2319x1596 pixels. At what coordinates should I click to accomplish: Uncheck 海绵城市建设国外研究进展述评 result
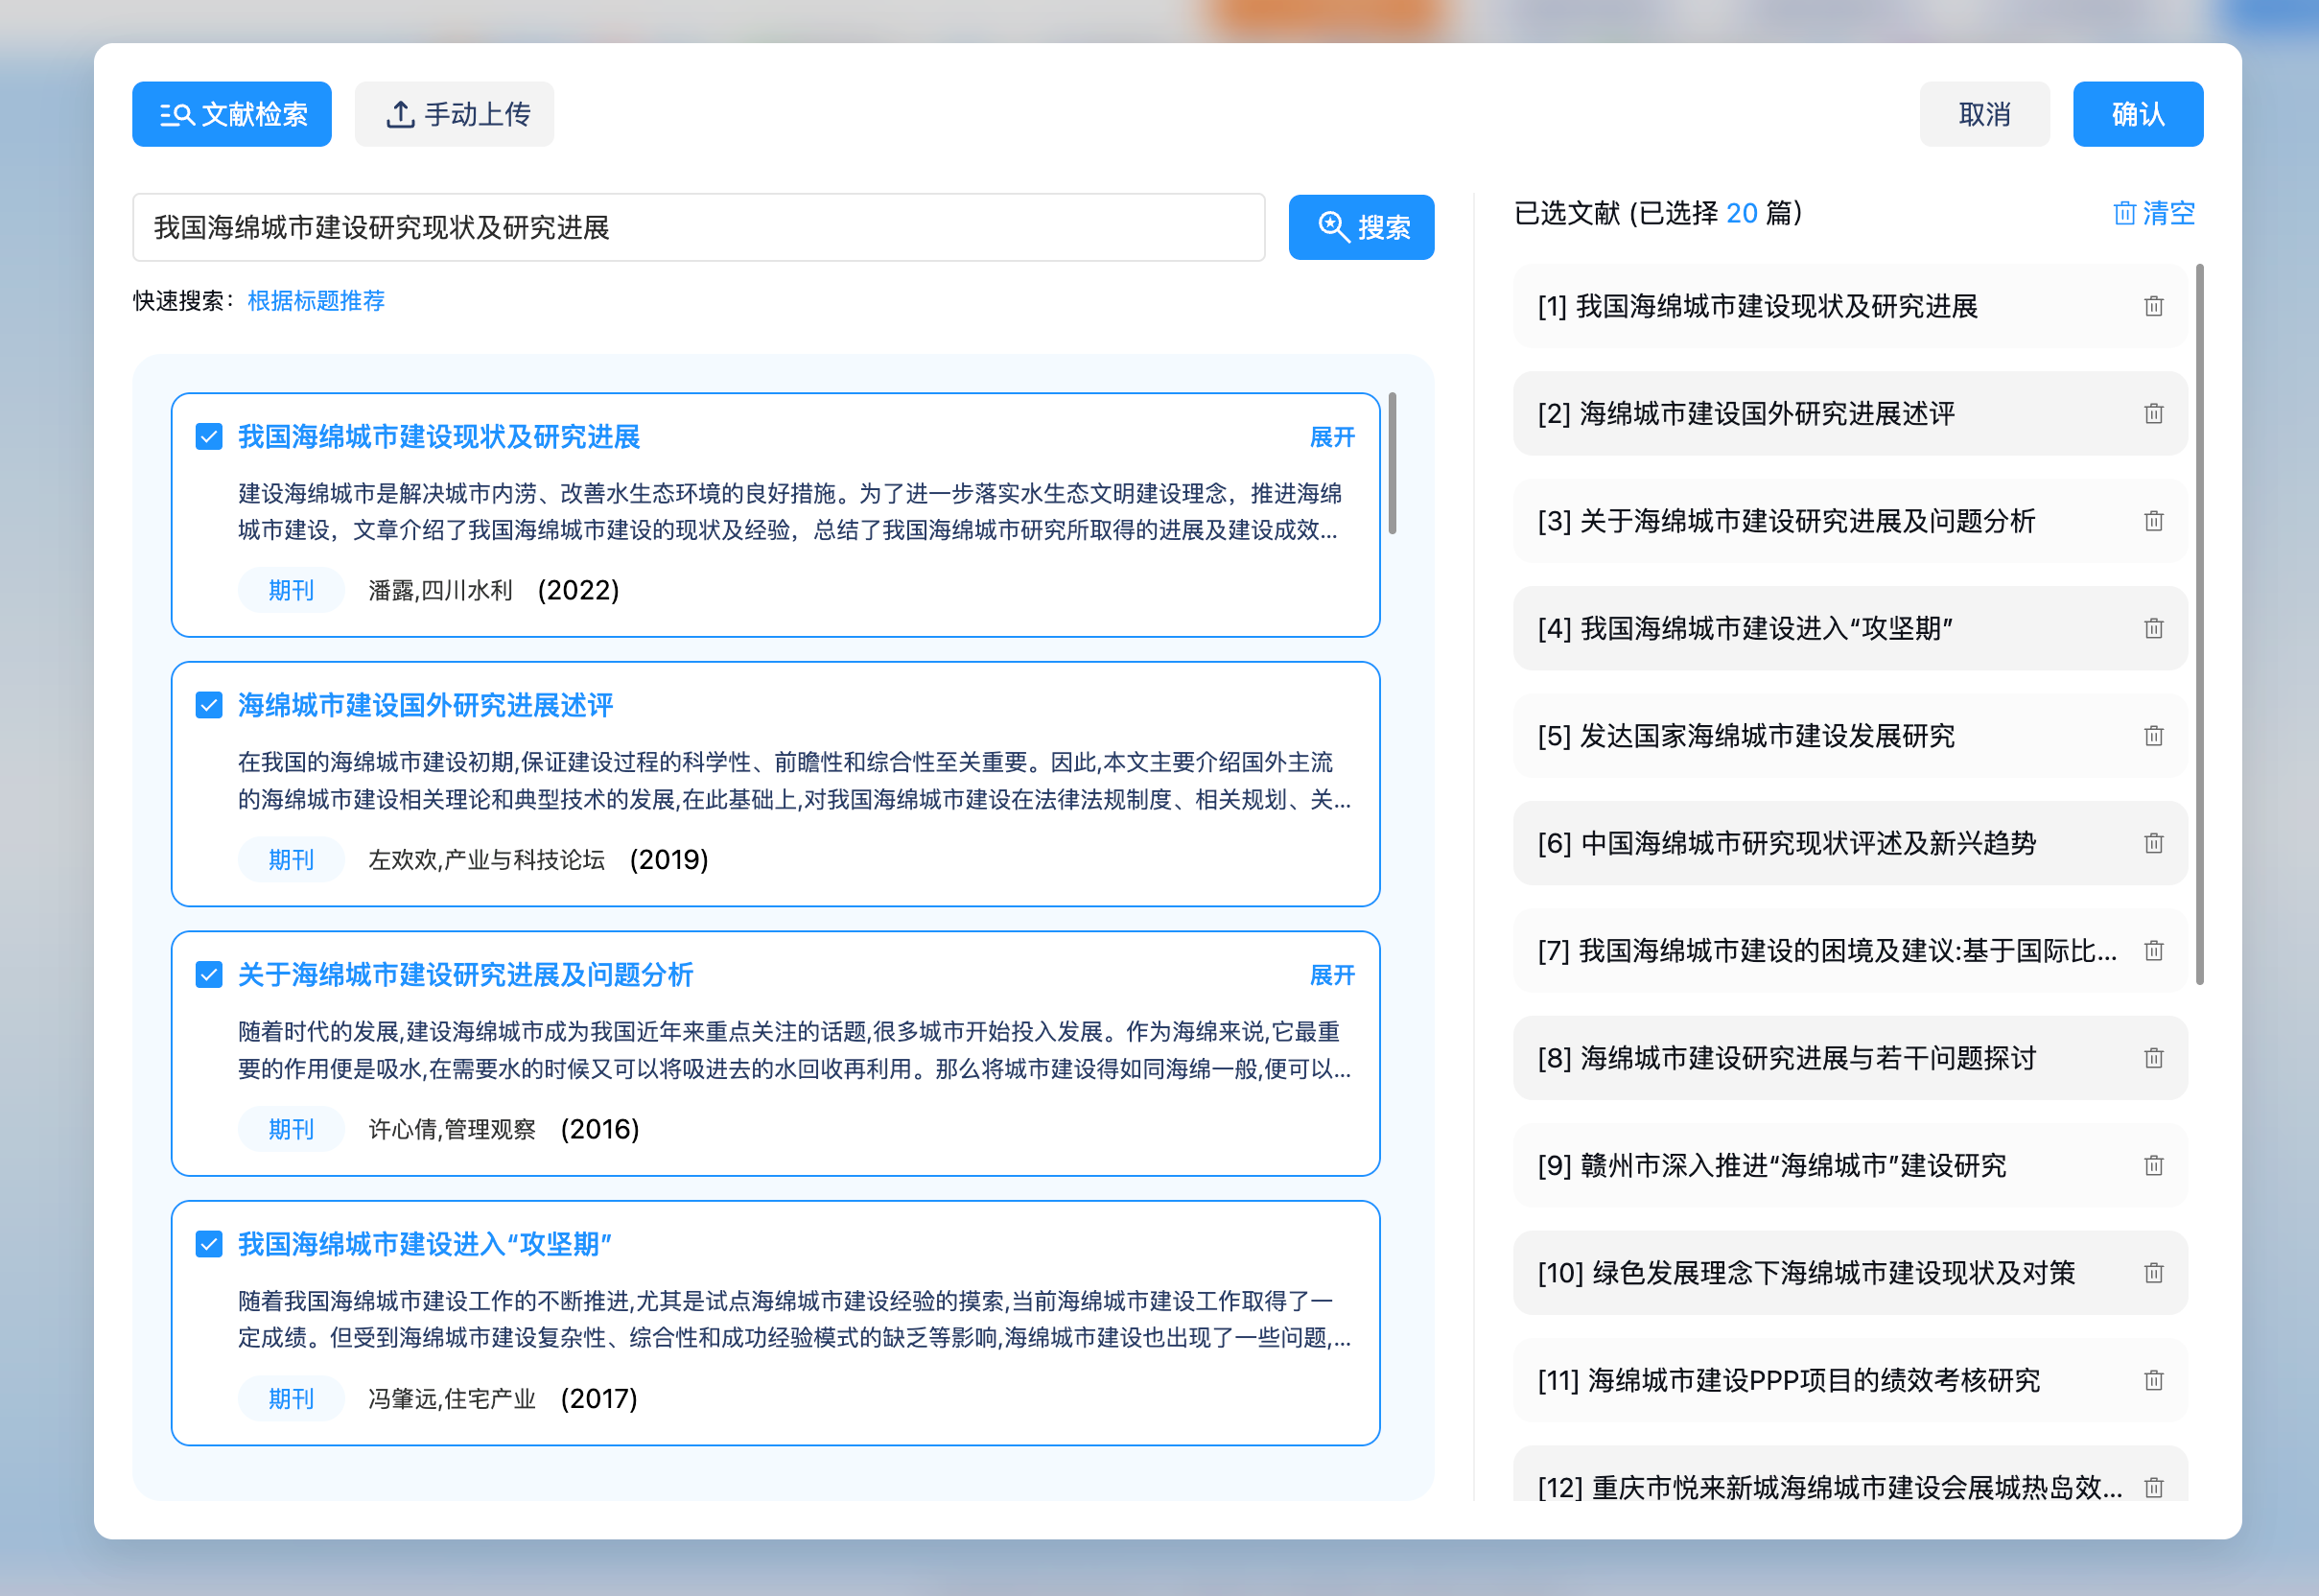click(209, 706)
